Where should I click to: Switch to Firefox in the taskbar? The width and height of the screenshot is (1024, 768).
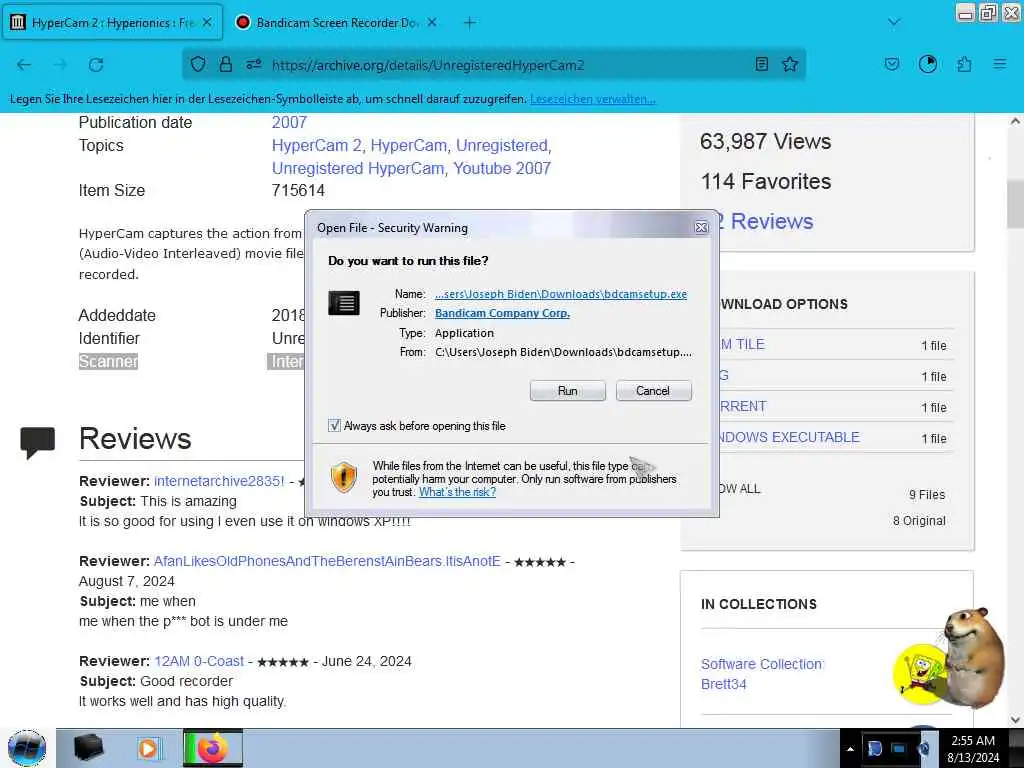(213, 748)
